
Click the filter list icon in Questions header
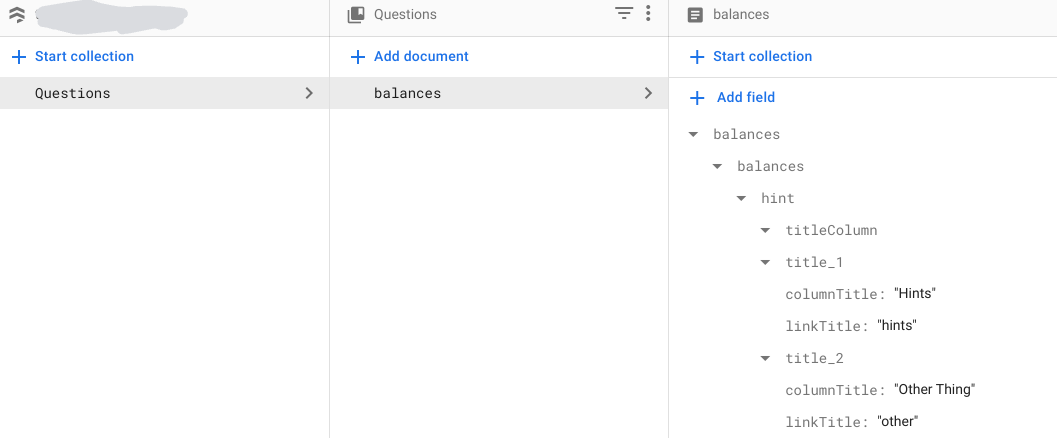[624, 14]
